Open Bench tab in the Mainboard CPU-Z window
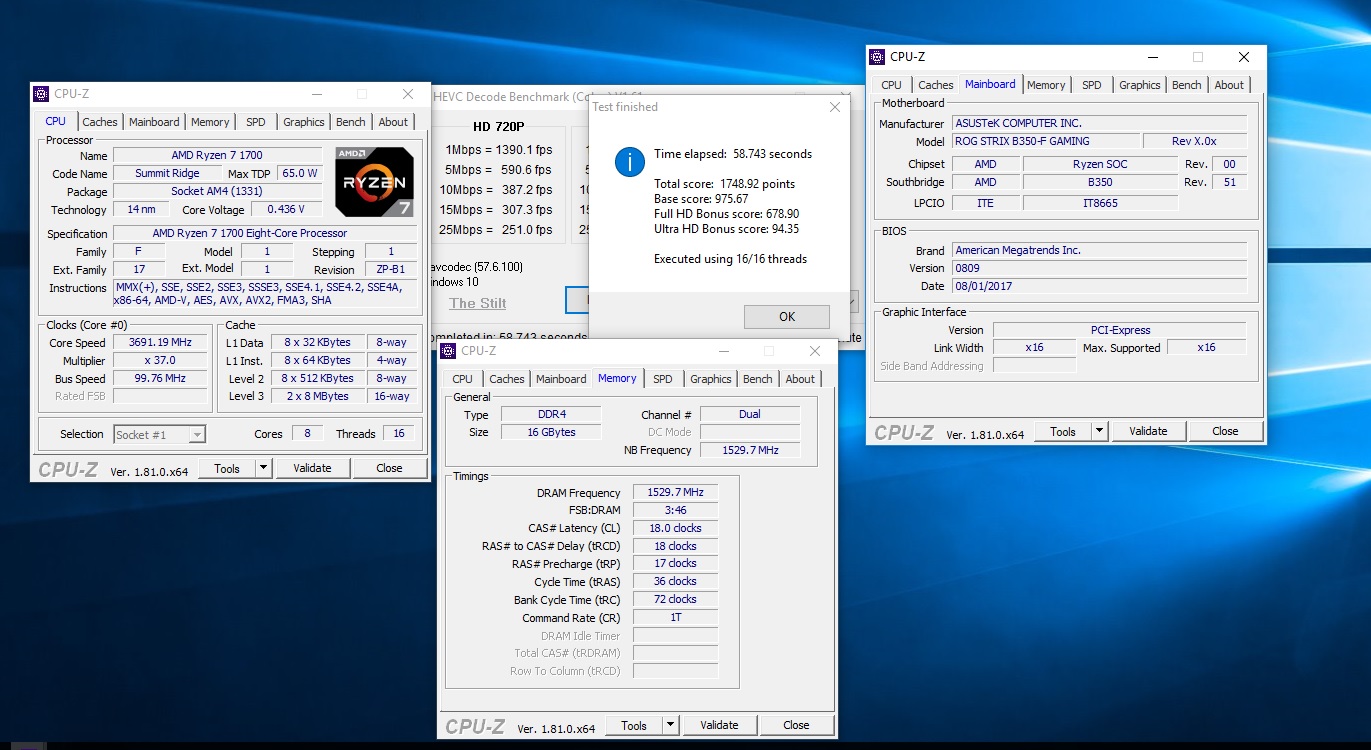The width and height of the screenshot is (1371, 750). click(1187, 85)
